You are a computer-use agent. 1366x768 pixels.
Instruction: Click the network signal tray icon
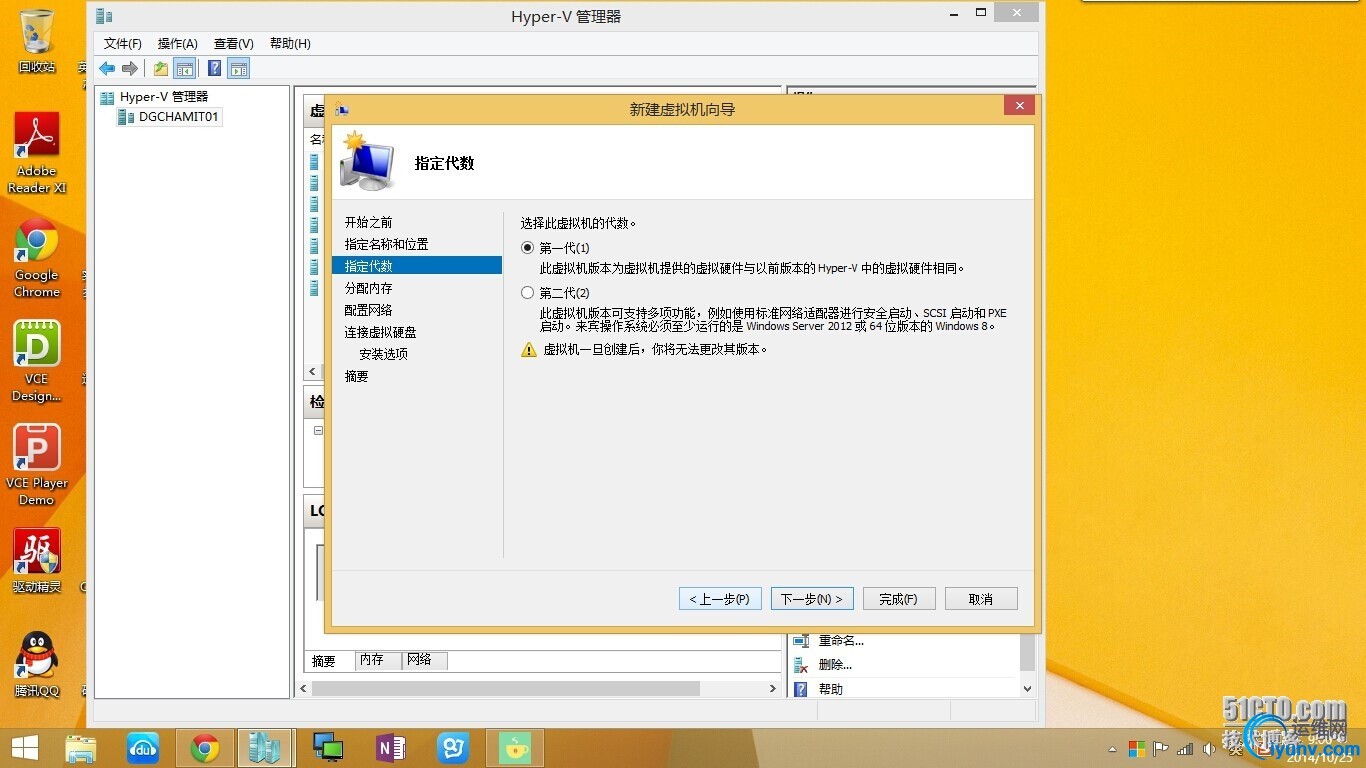point(1185,748)
